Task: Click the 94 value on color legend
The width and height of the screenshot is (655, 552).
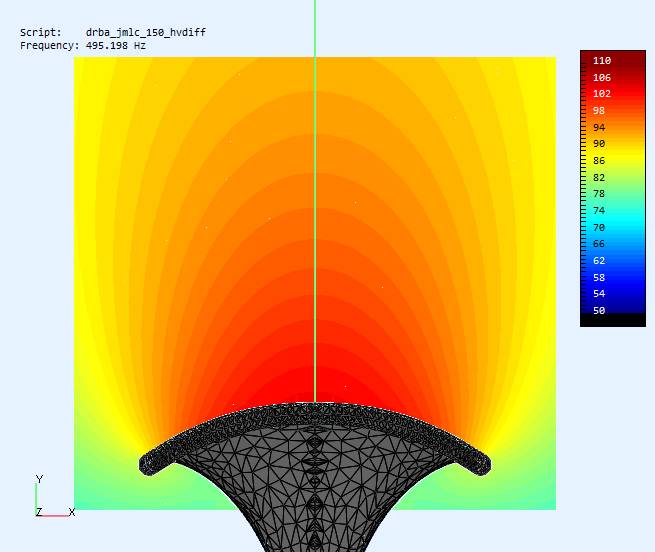Action: [599, 127]
